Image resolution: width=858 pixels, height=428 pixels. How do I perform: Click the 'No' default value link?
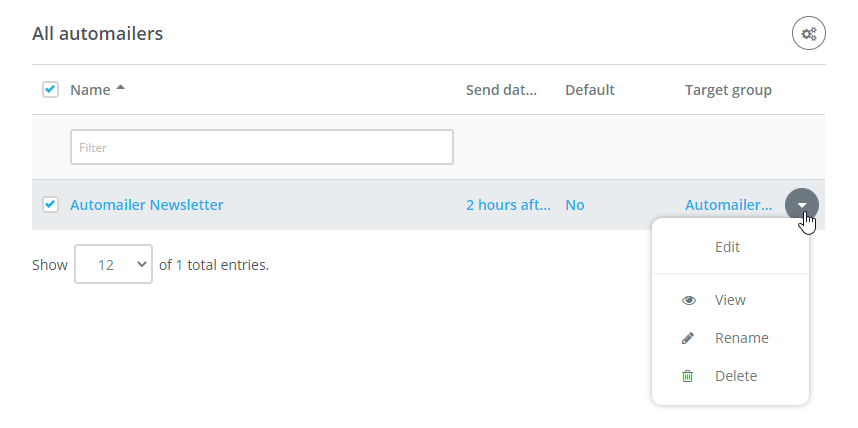[575, 205]
